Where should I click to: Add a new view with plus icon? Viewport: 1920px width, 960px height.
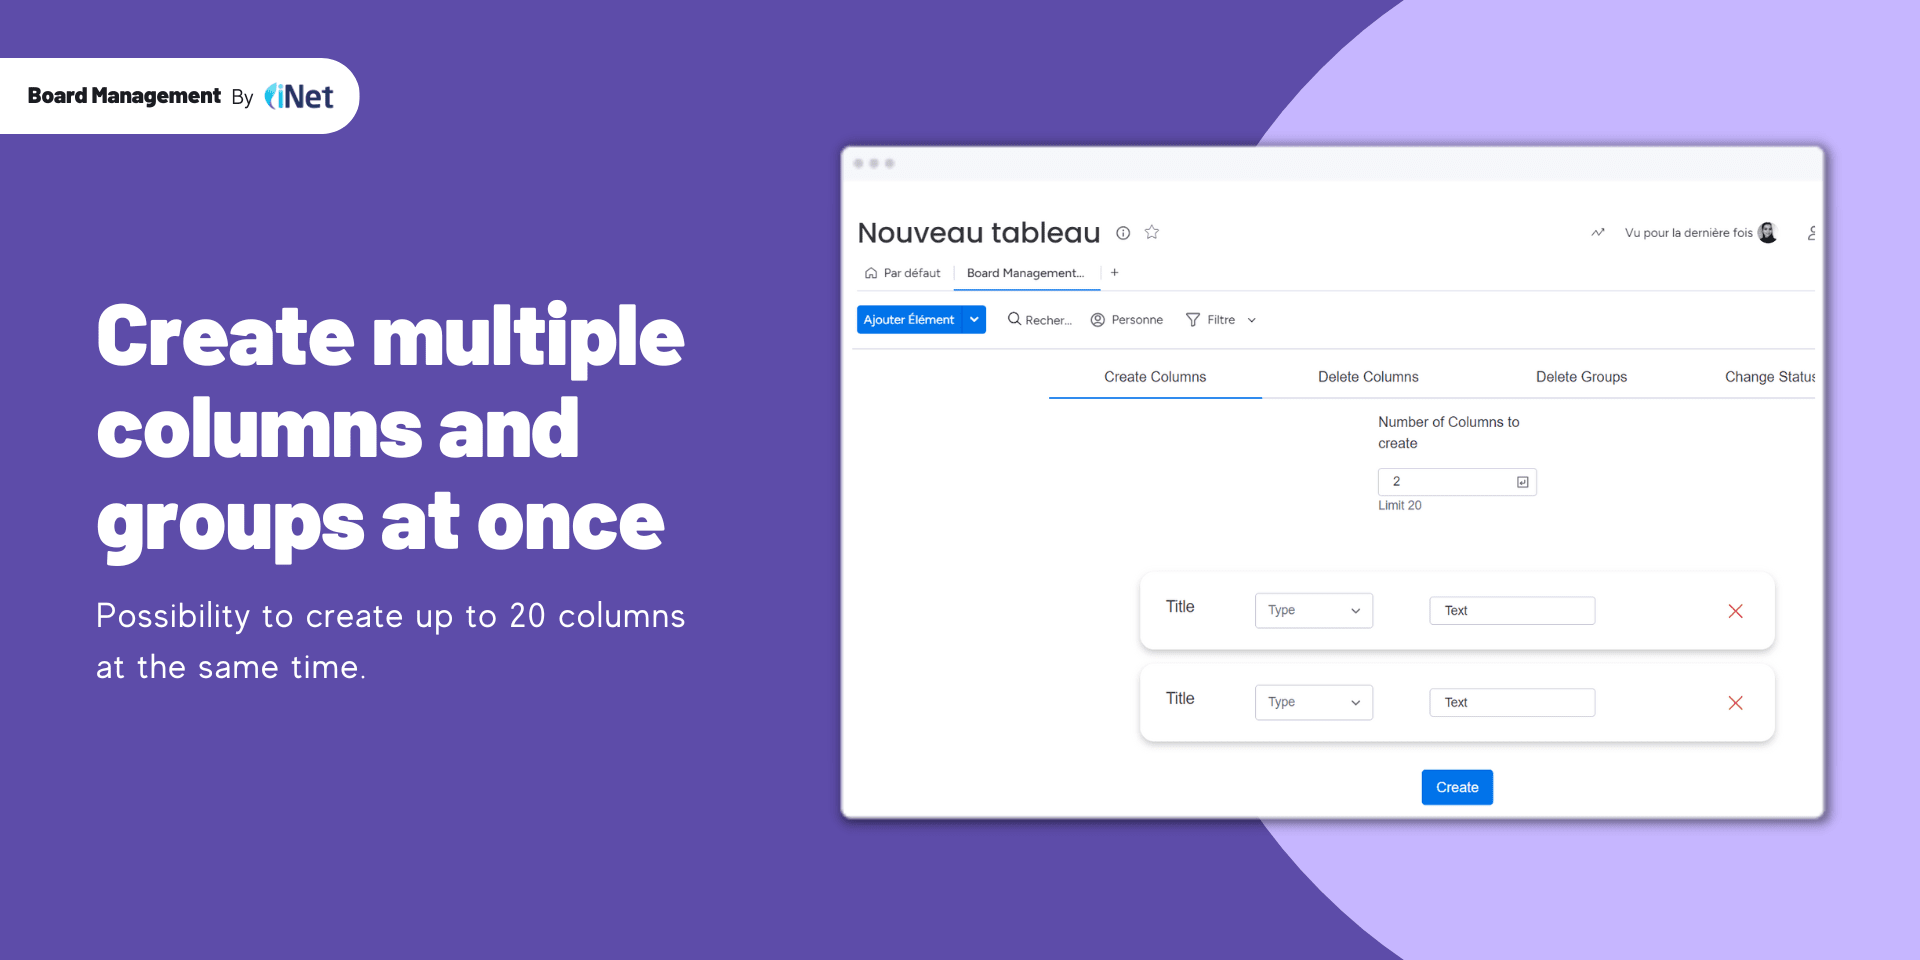[x=1115, y=272]
